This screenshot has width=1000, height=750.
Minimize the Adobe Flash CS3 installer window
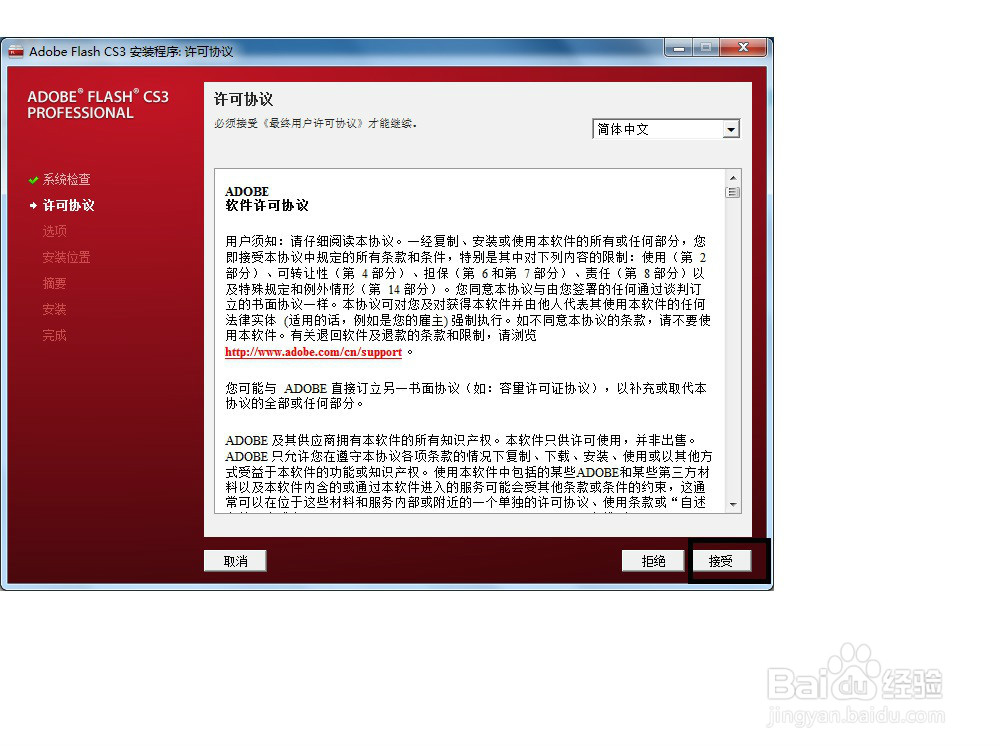pyautogui.click(x=679, y=48)
